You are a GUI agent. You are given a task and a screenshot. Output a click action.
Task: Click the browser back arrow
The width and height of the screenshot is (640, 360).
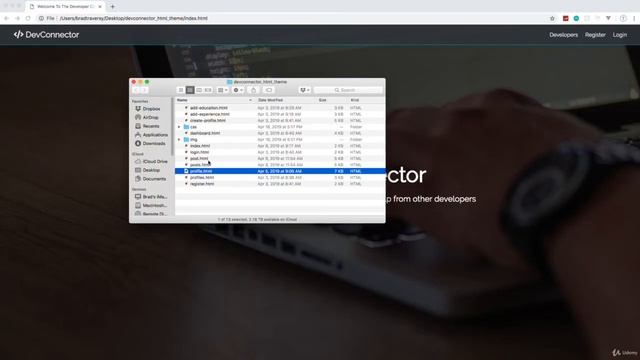(x=6, y=18)
